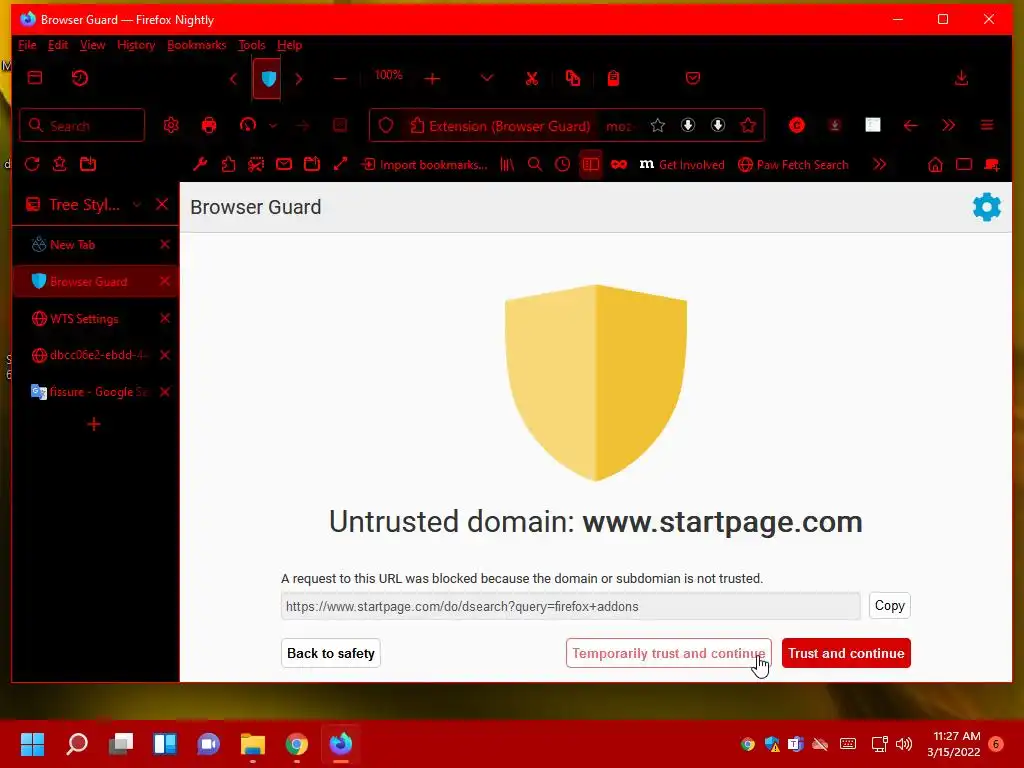Click the Reload icon

click(31, 165)
